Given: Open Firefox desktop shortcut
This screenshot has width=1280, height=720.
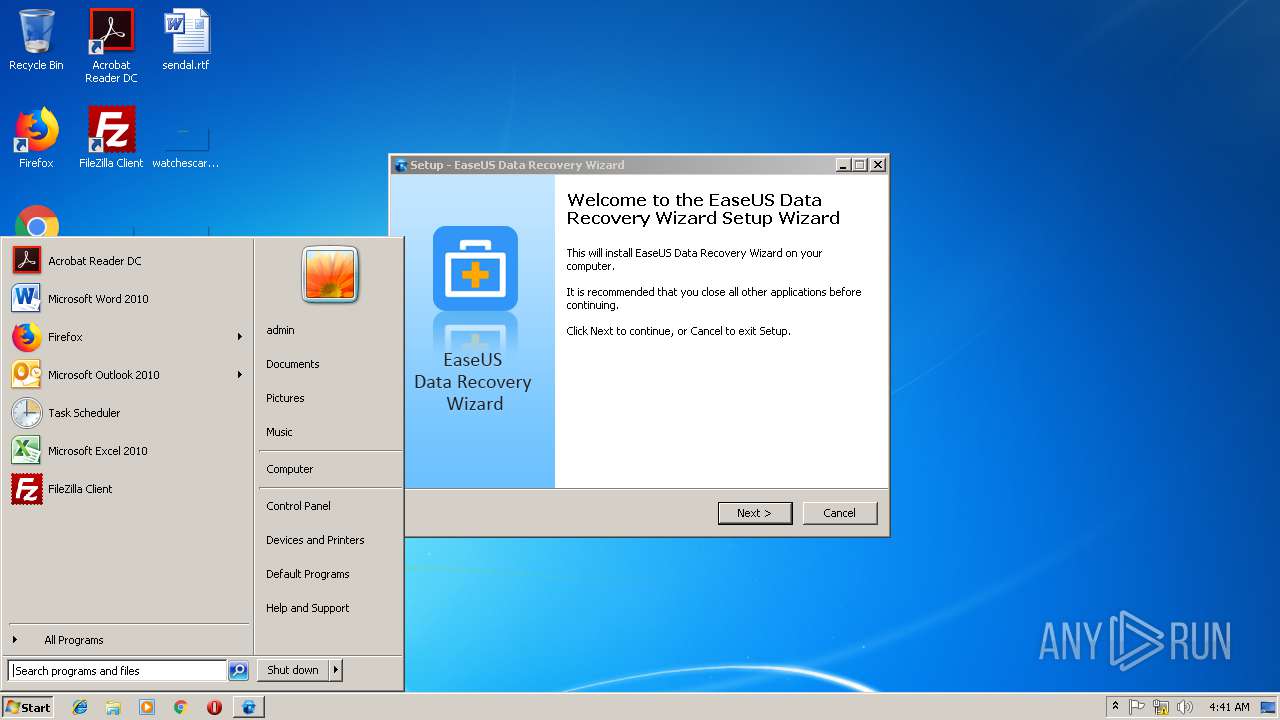Looking at the screenshot, I should (x=36, y=138).
